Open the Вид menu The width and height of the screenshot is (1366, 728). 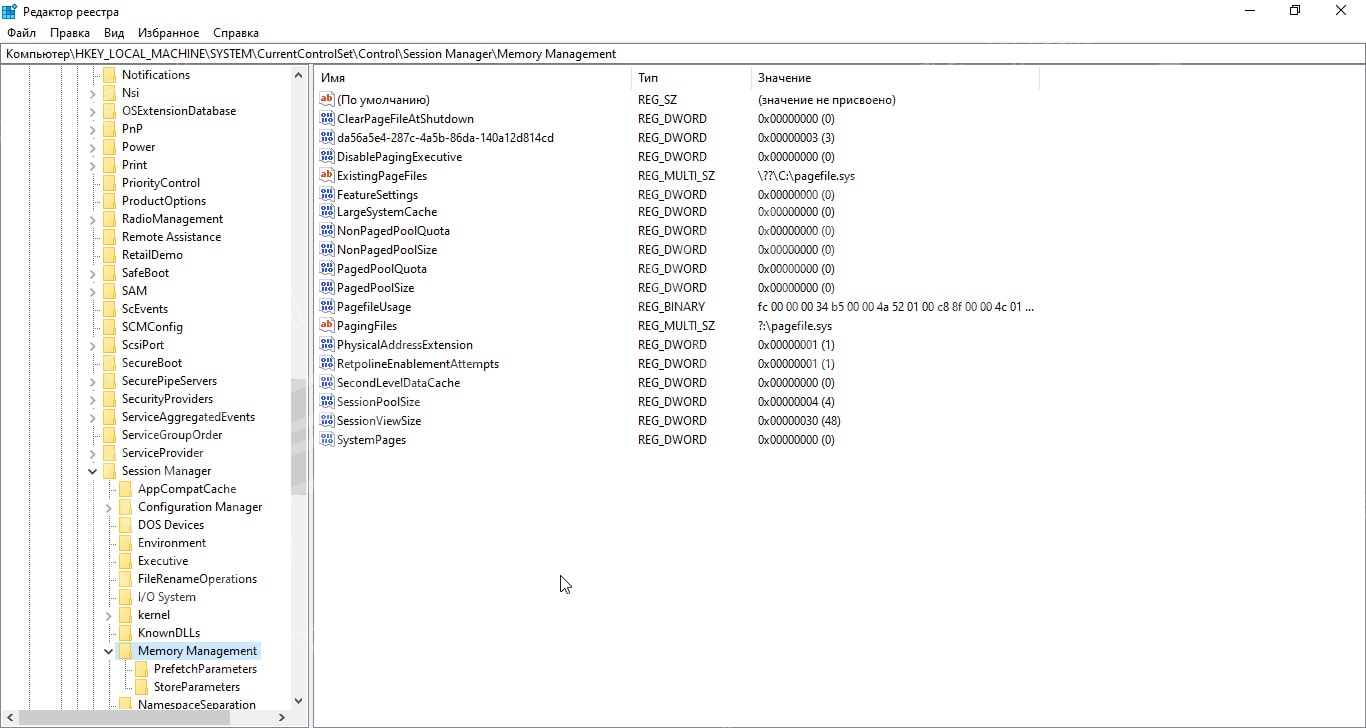click(x=114, y=33)
